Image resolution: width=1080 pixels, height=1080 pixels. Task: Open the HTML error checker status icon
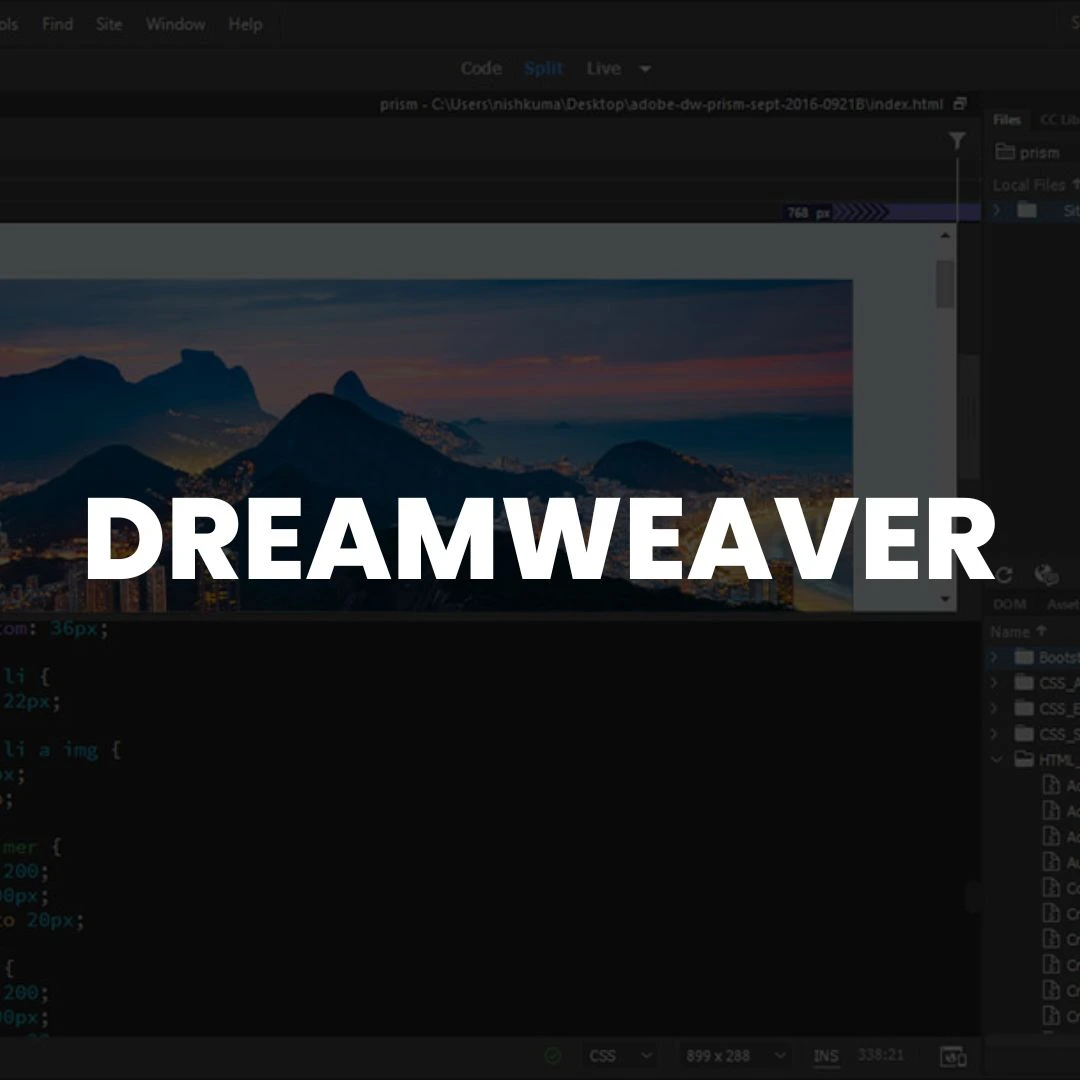tap(552, 1055)
